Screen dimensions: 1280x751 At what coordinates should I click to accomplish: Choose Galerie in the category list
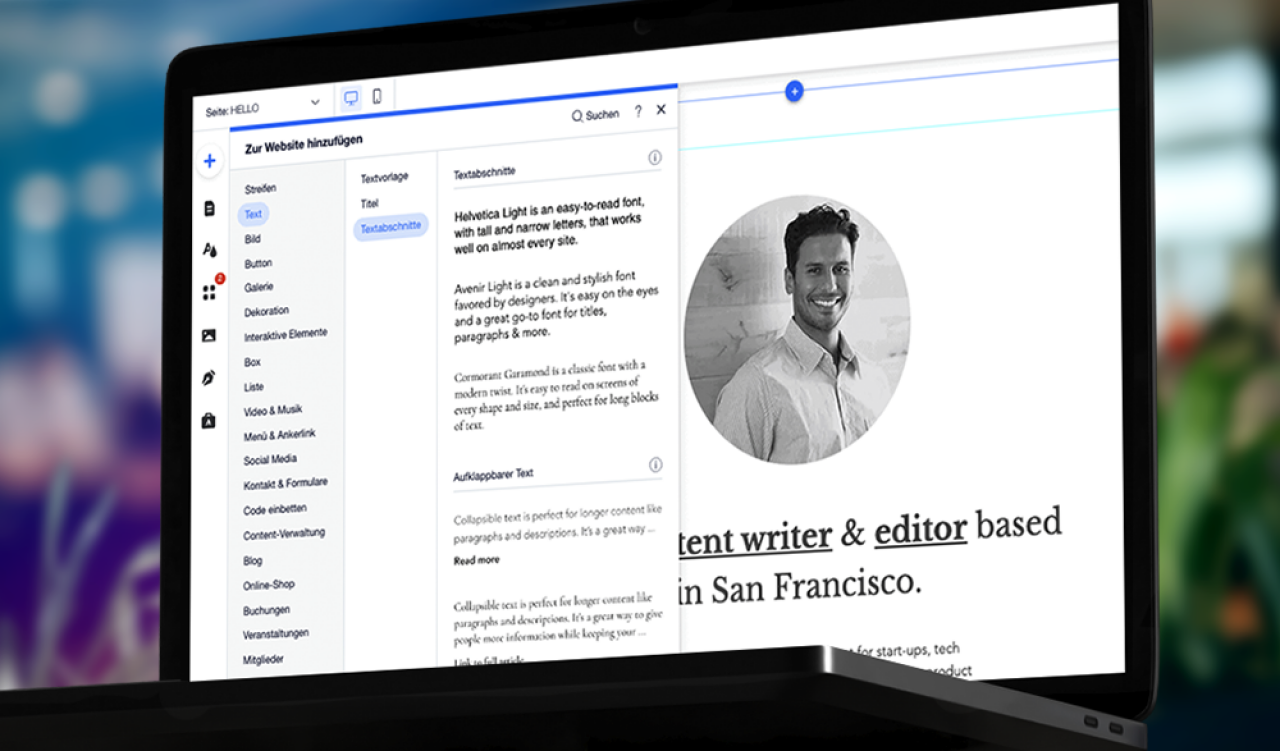(x=258, y=288)
